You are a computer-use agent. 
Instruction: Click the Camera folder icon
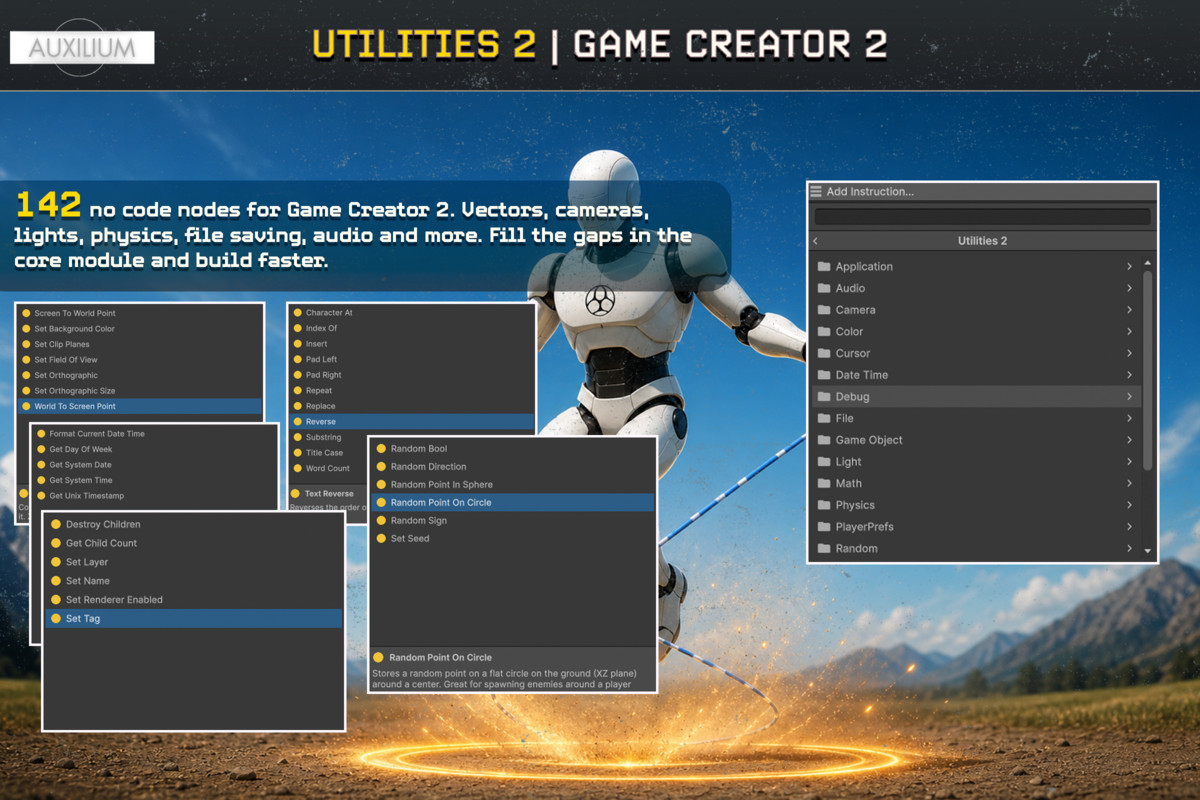pyautogui.click(x=824, y=310)
